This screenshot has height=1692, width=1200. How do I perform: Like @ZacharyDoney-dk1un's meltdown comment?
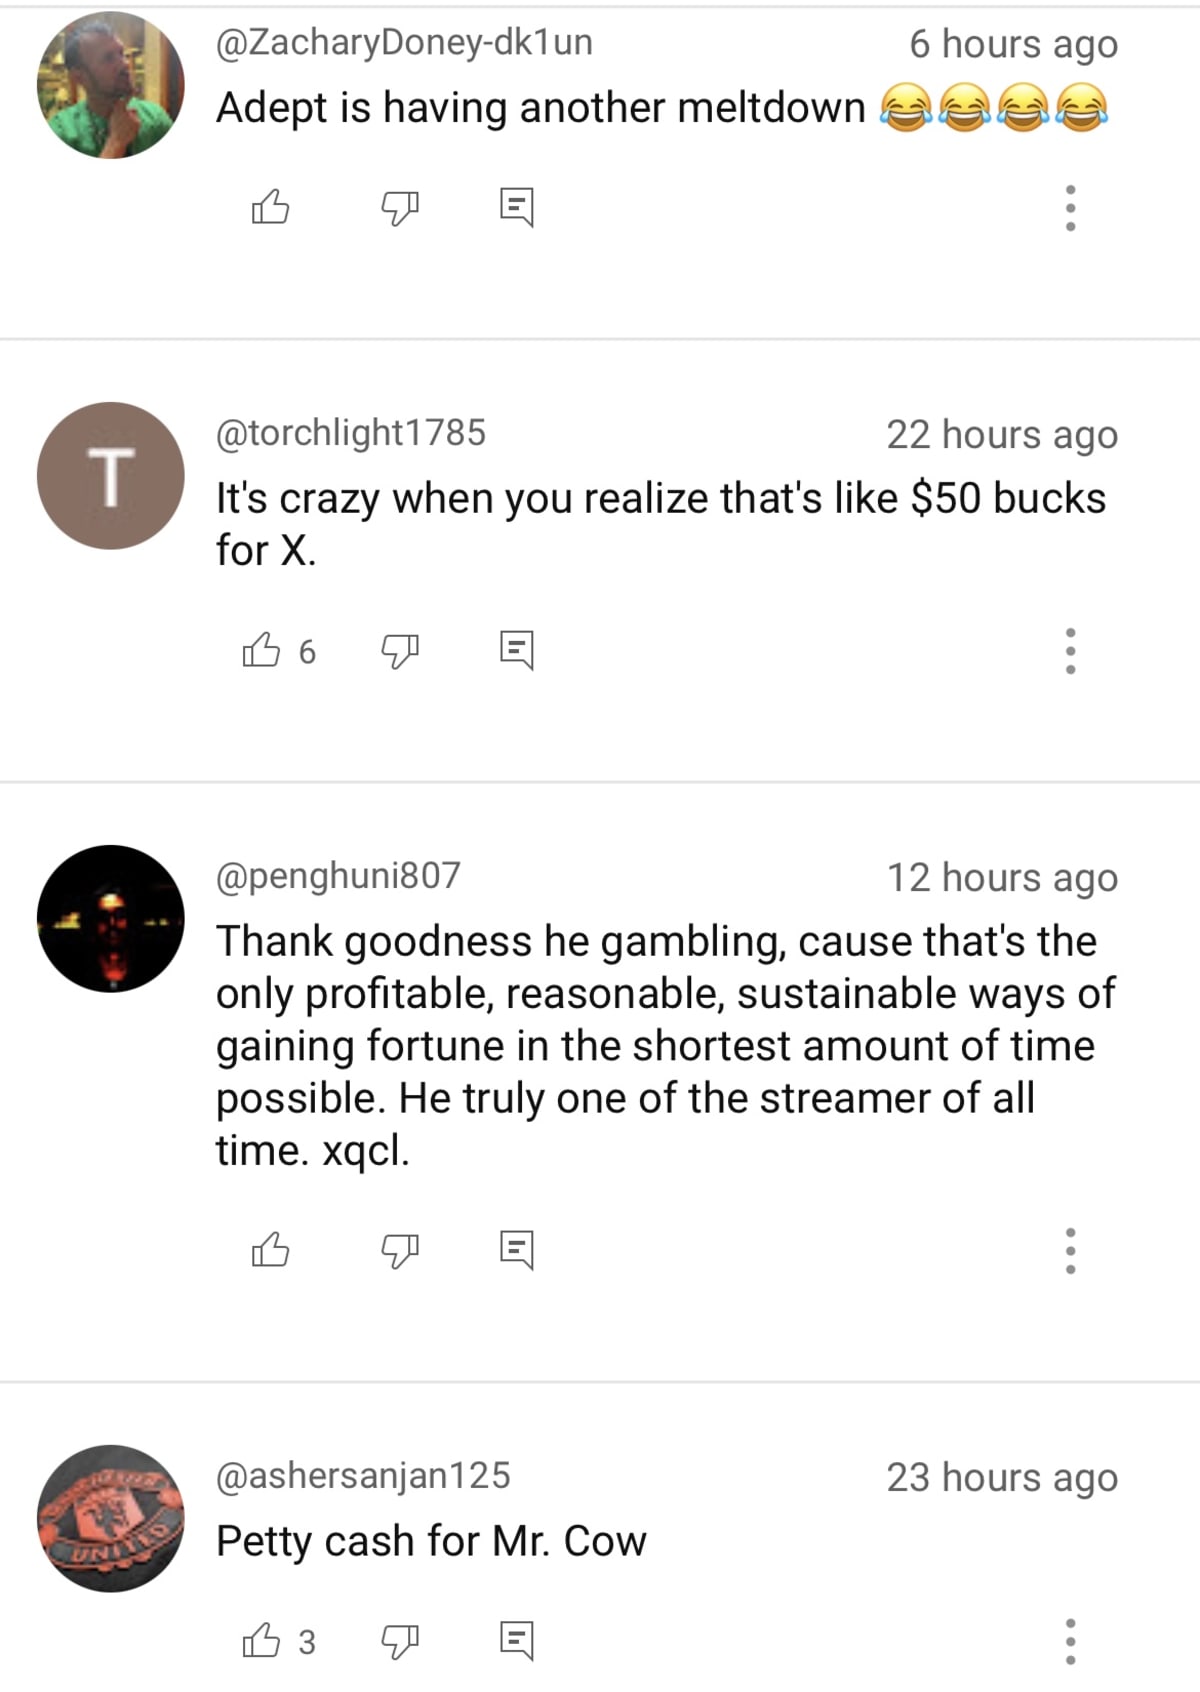pyautogui.click(x=272, y=208)
